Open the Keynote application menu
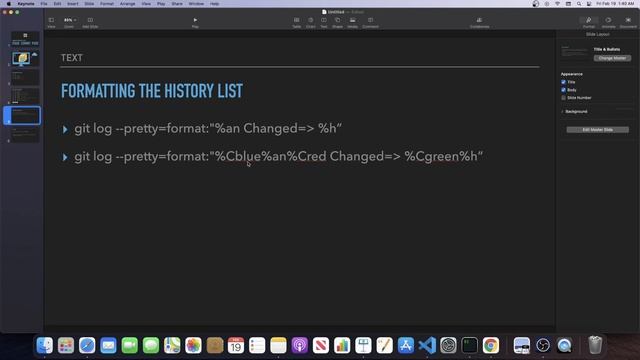640x360 pixels. (26, 4)
